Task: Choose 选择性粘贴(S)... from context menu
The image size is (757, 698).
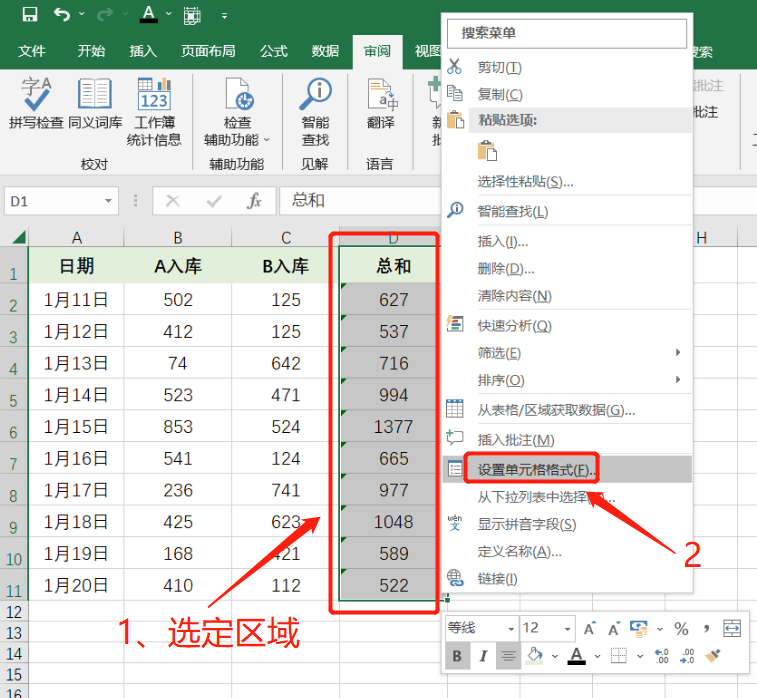Action: point(567,181)
